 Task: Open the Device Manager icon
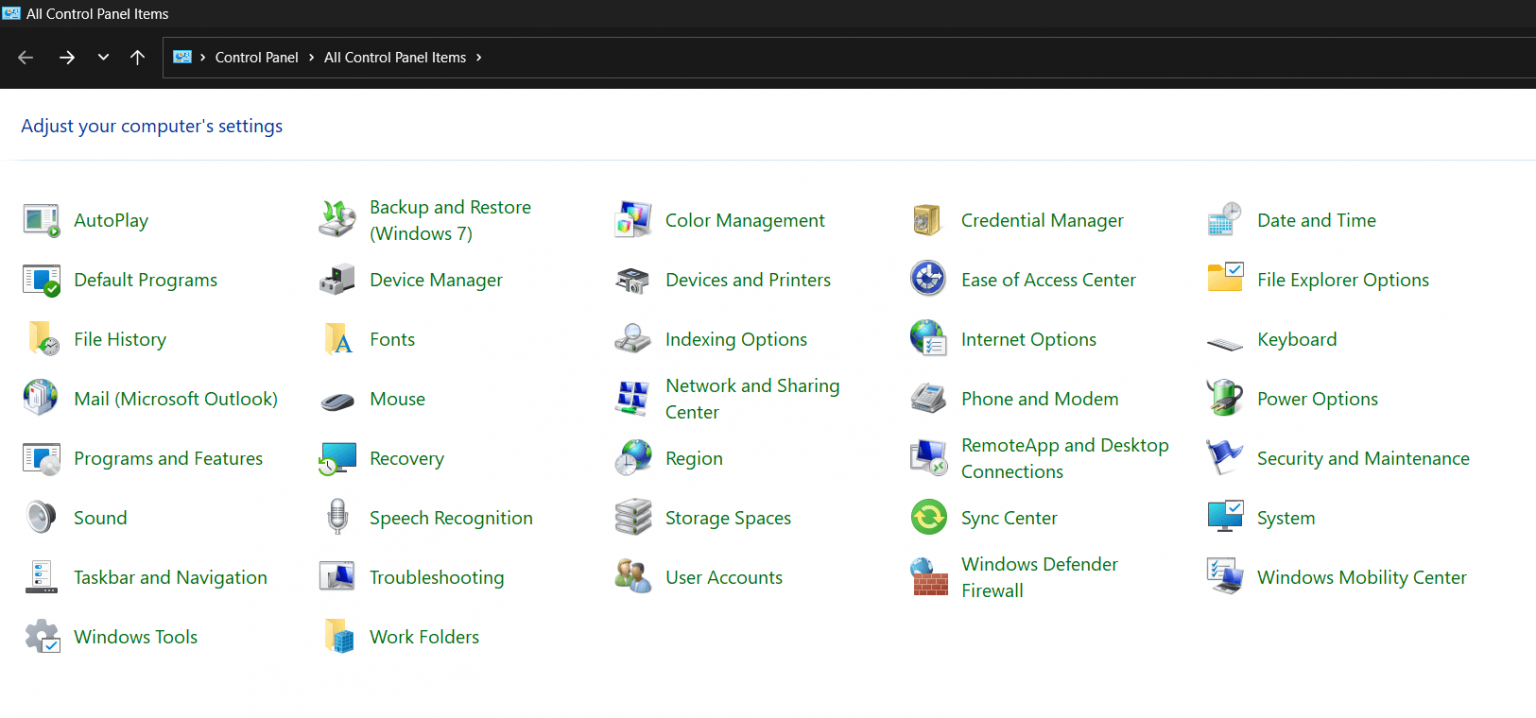(337, 280)
